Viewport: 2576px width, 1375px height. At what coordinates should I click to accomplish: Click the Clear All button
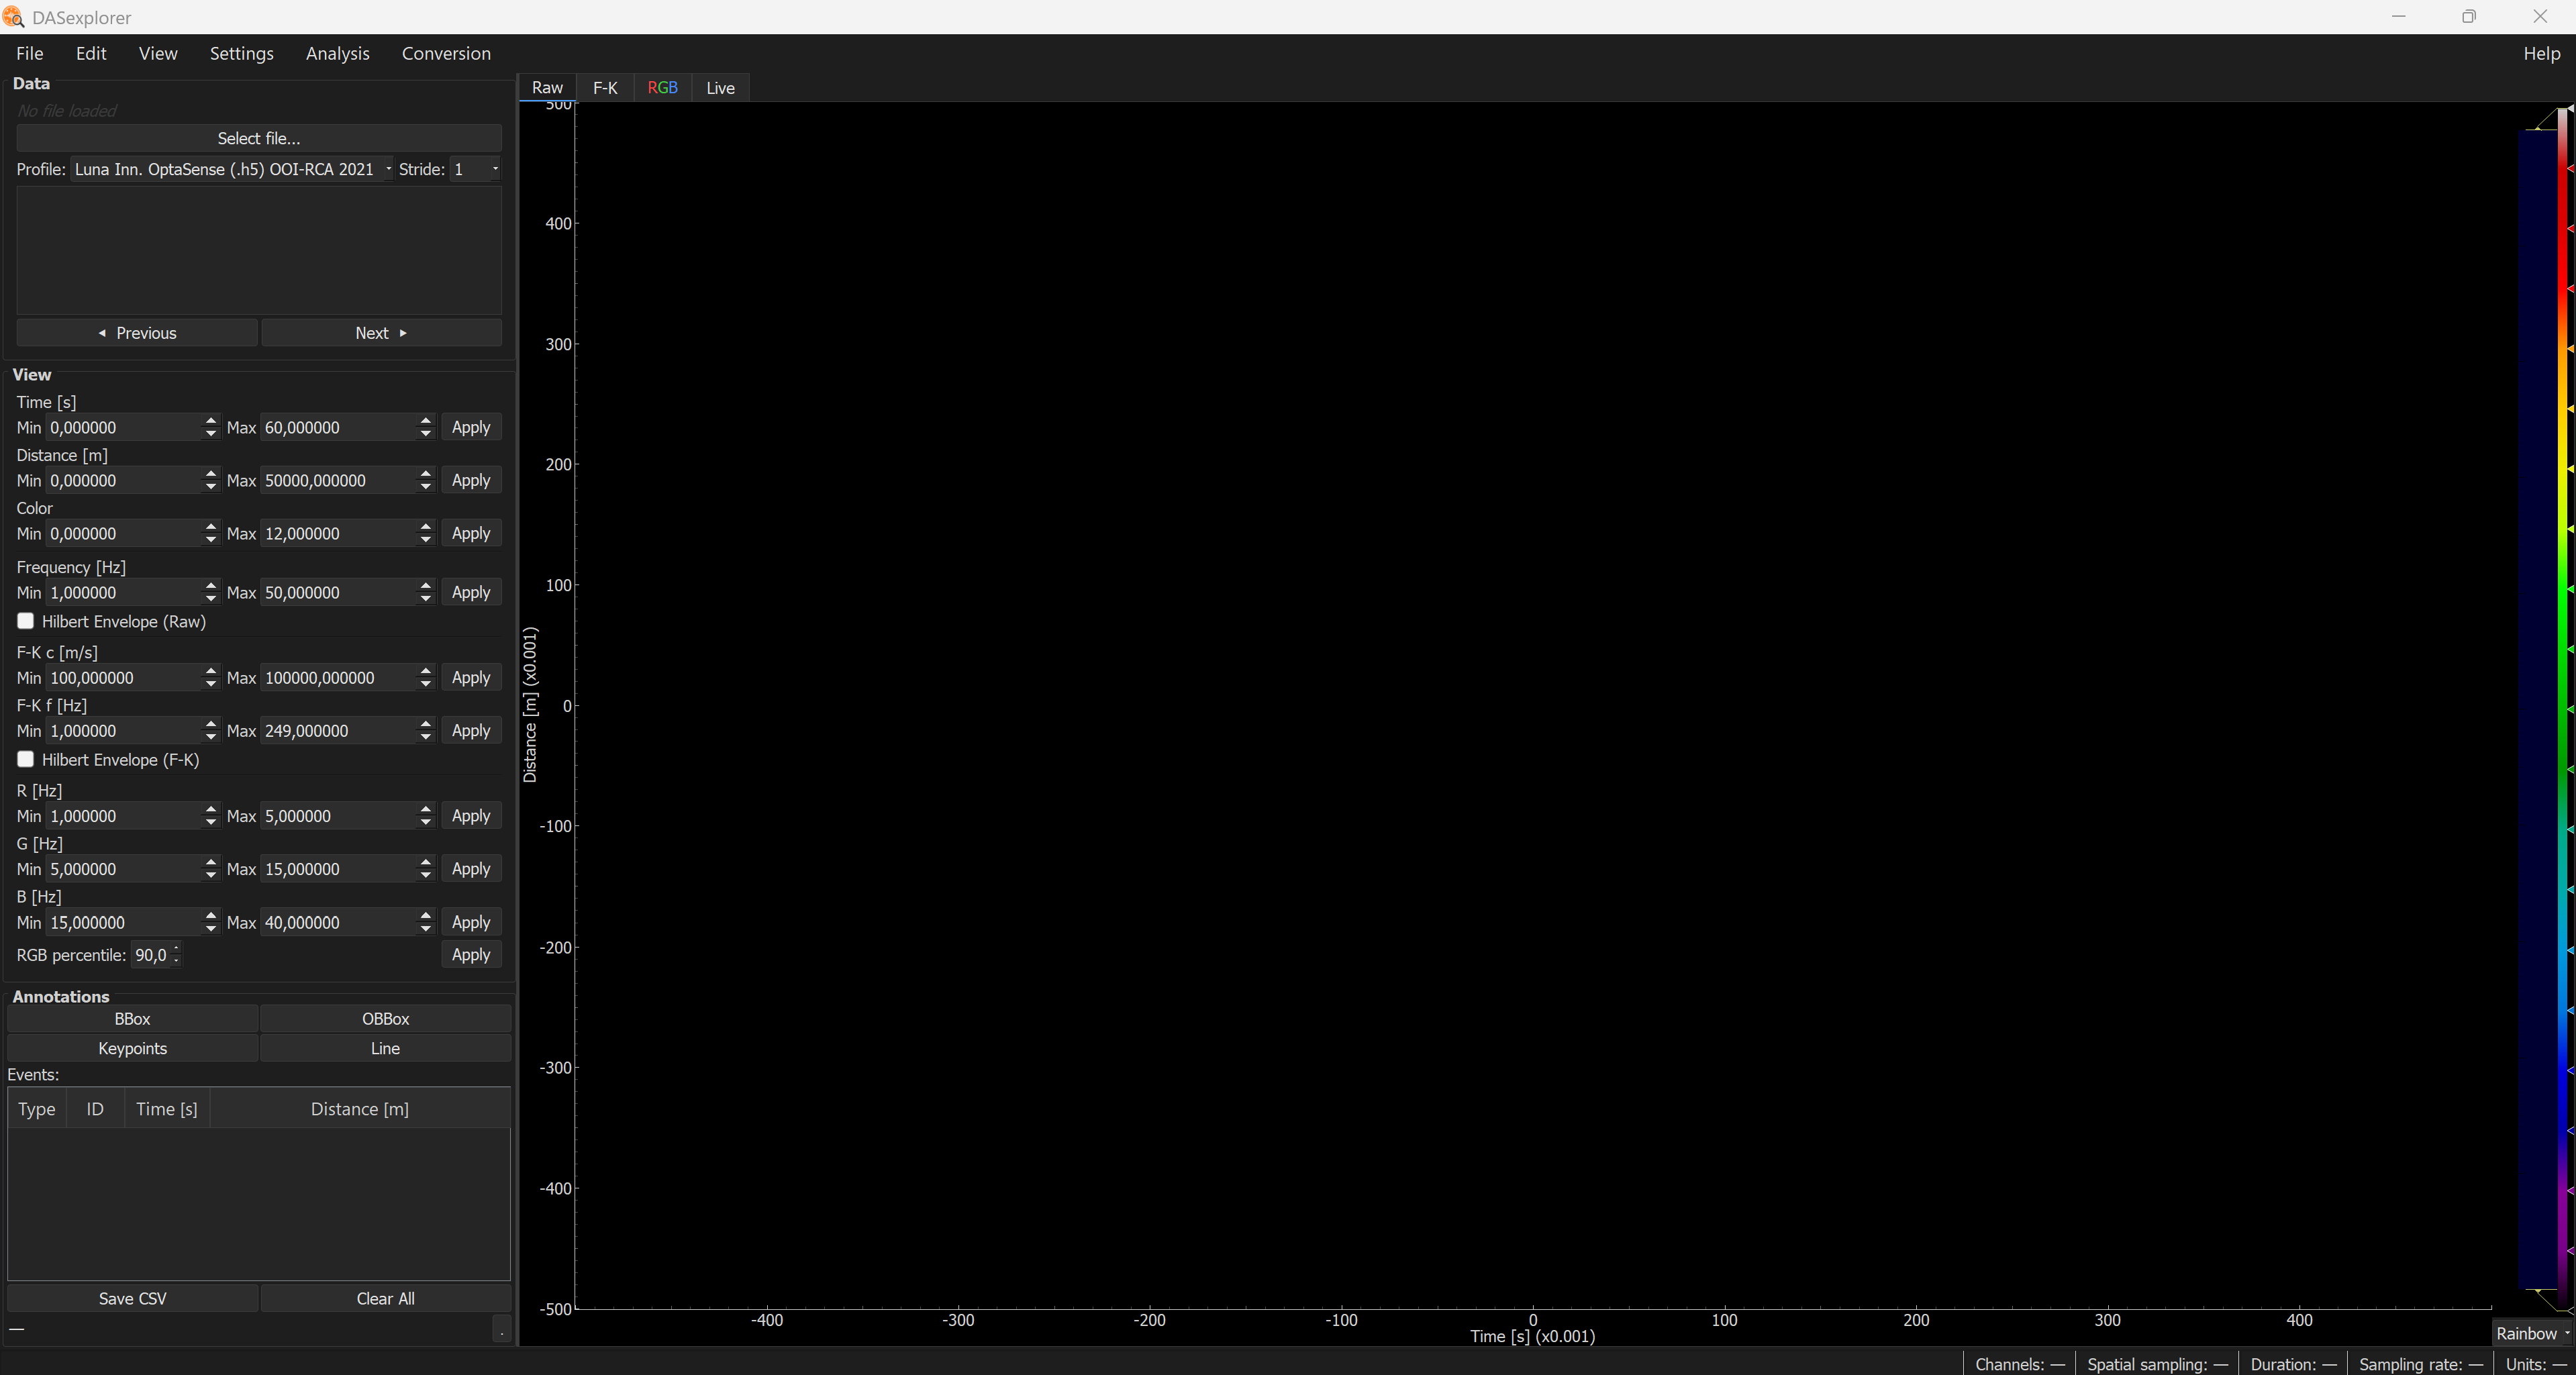[x=386, y=1299]
